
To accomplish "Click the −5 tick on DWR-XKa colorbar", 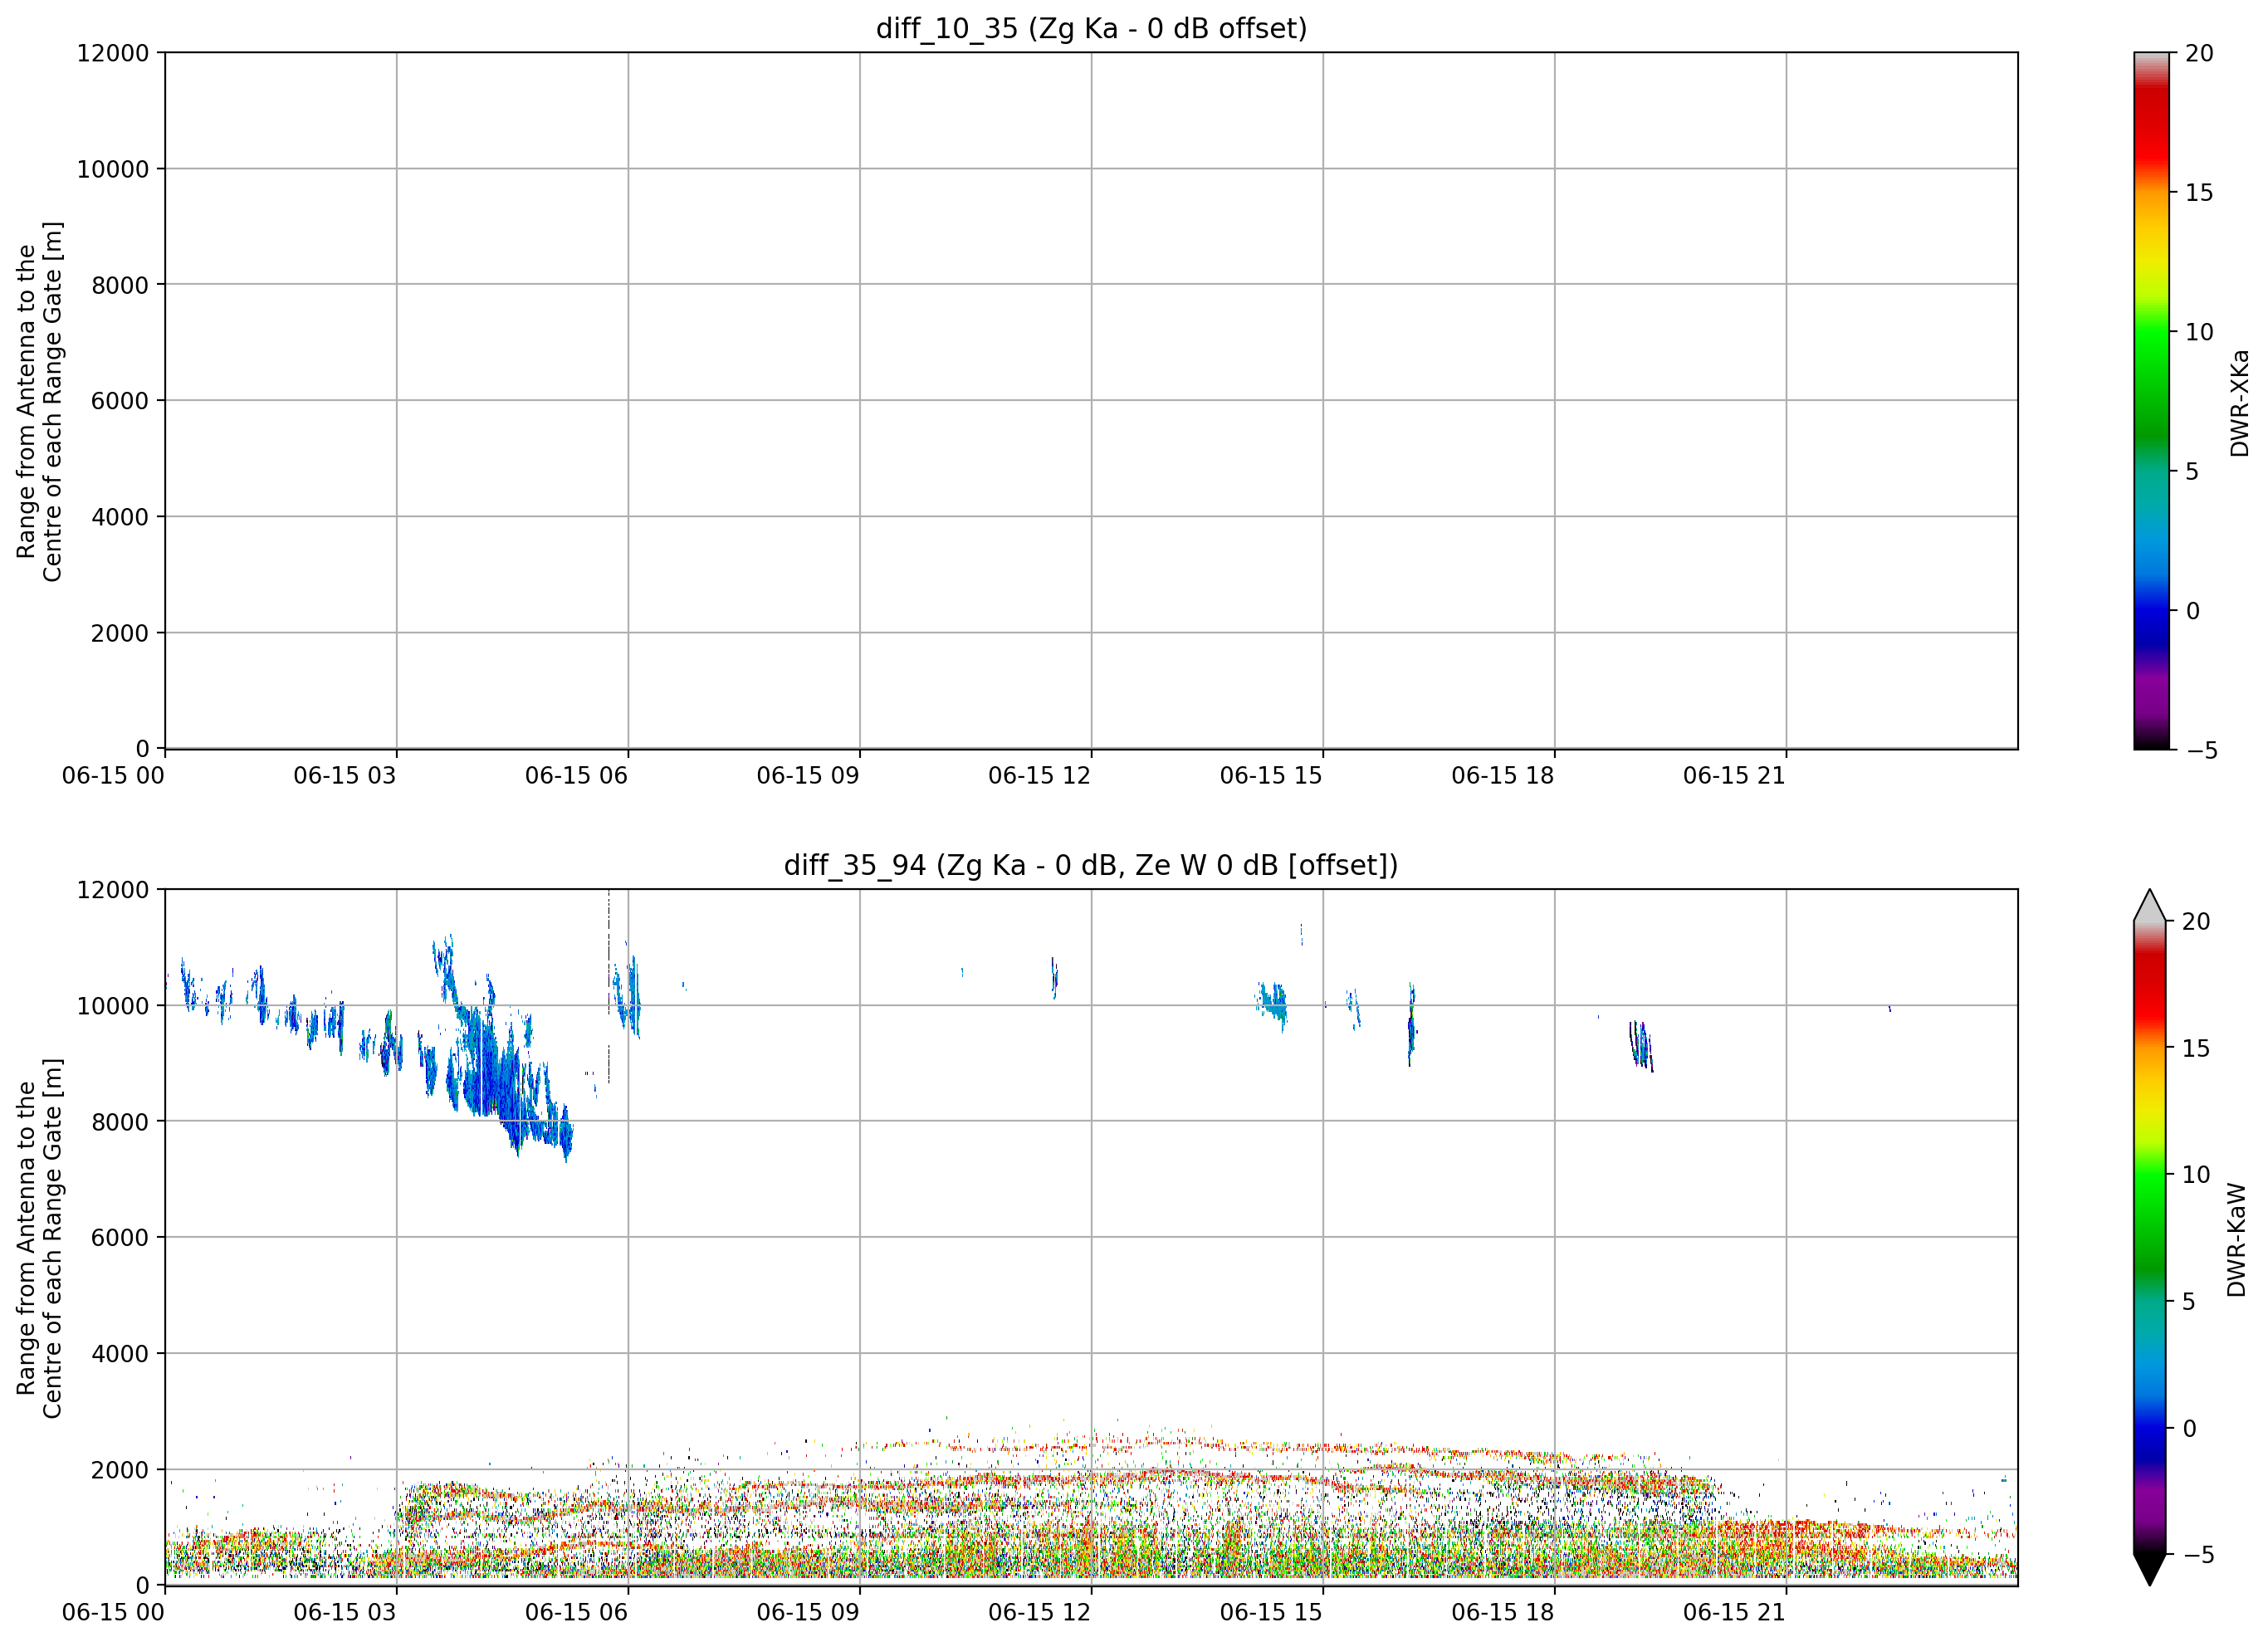I will (2201, 750).
